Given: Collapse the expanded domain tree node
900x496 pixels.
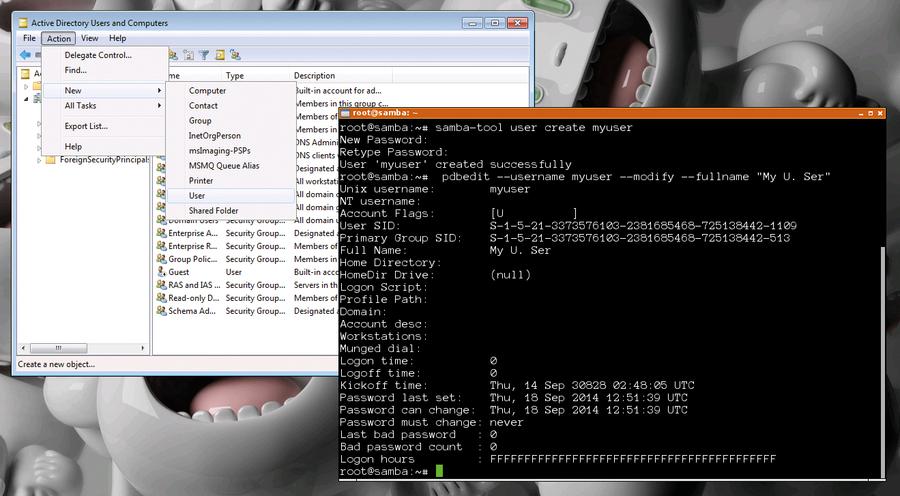Looking at the screenshot, I should click(26, 99).
